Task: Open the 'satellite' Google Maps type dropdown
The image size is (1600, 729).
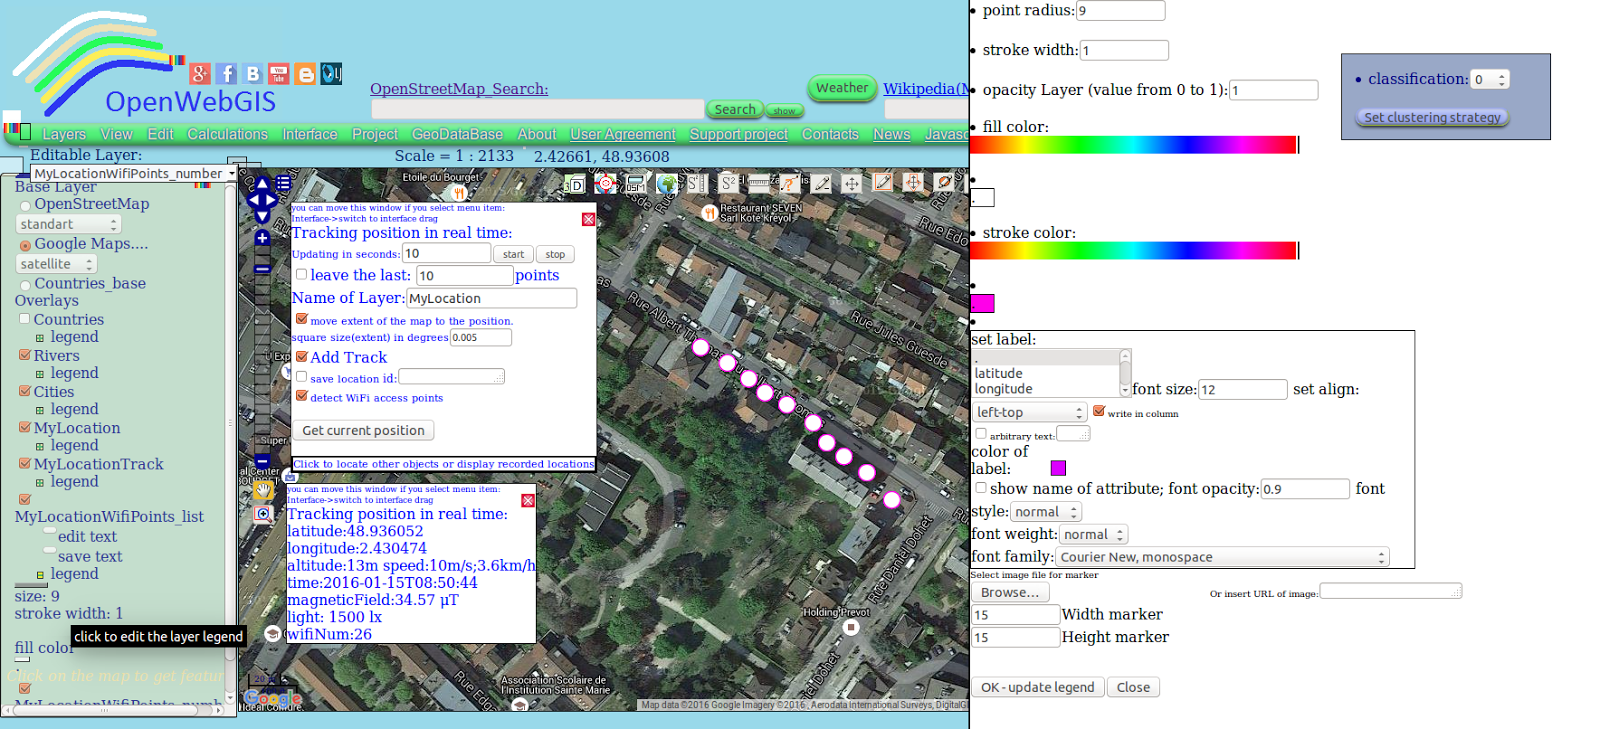Action: [x=56, y=264]
